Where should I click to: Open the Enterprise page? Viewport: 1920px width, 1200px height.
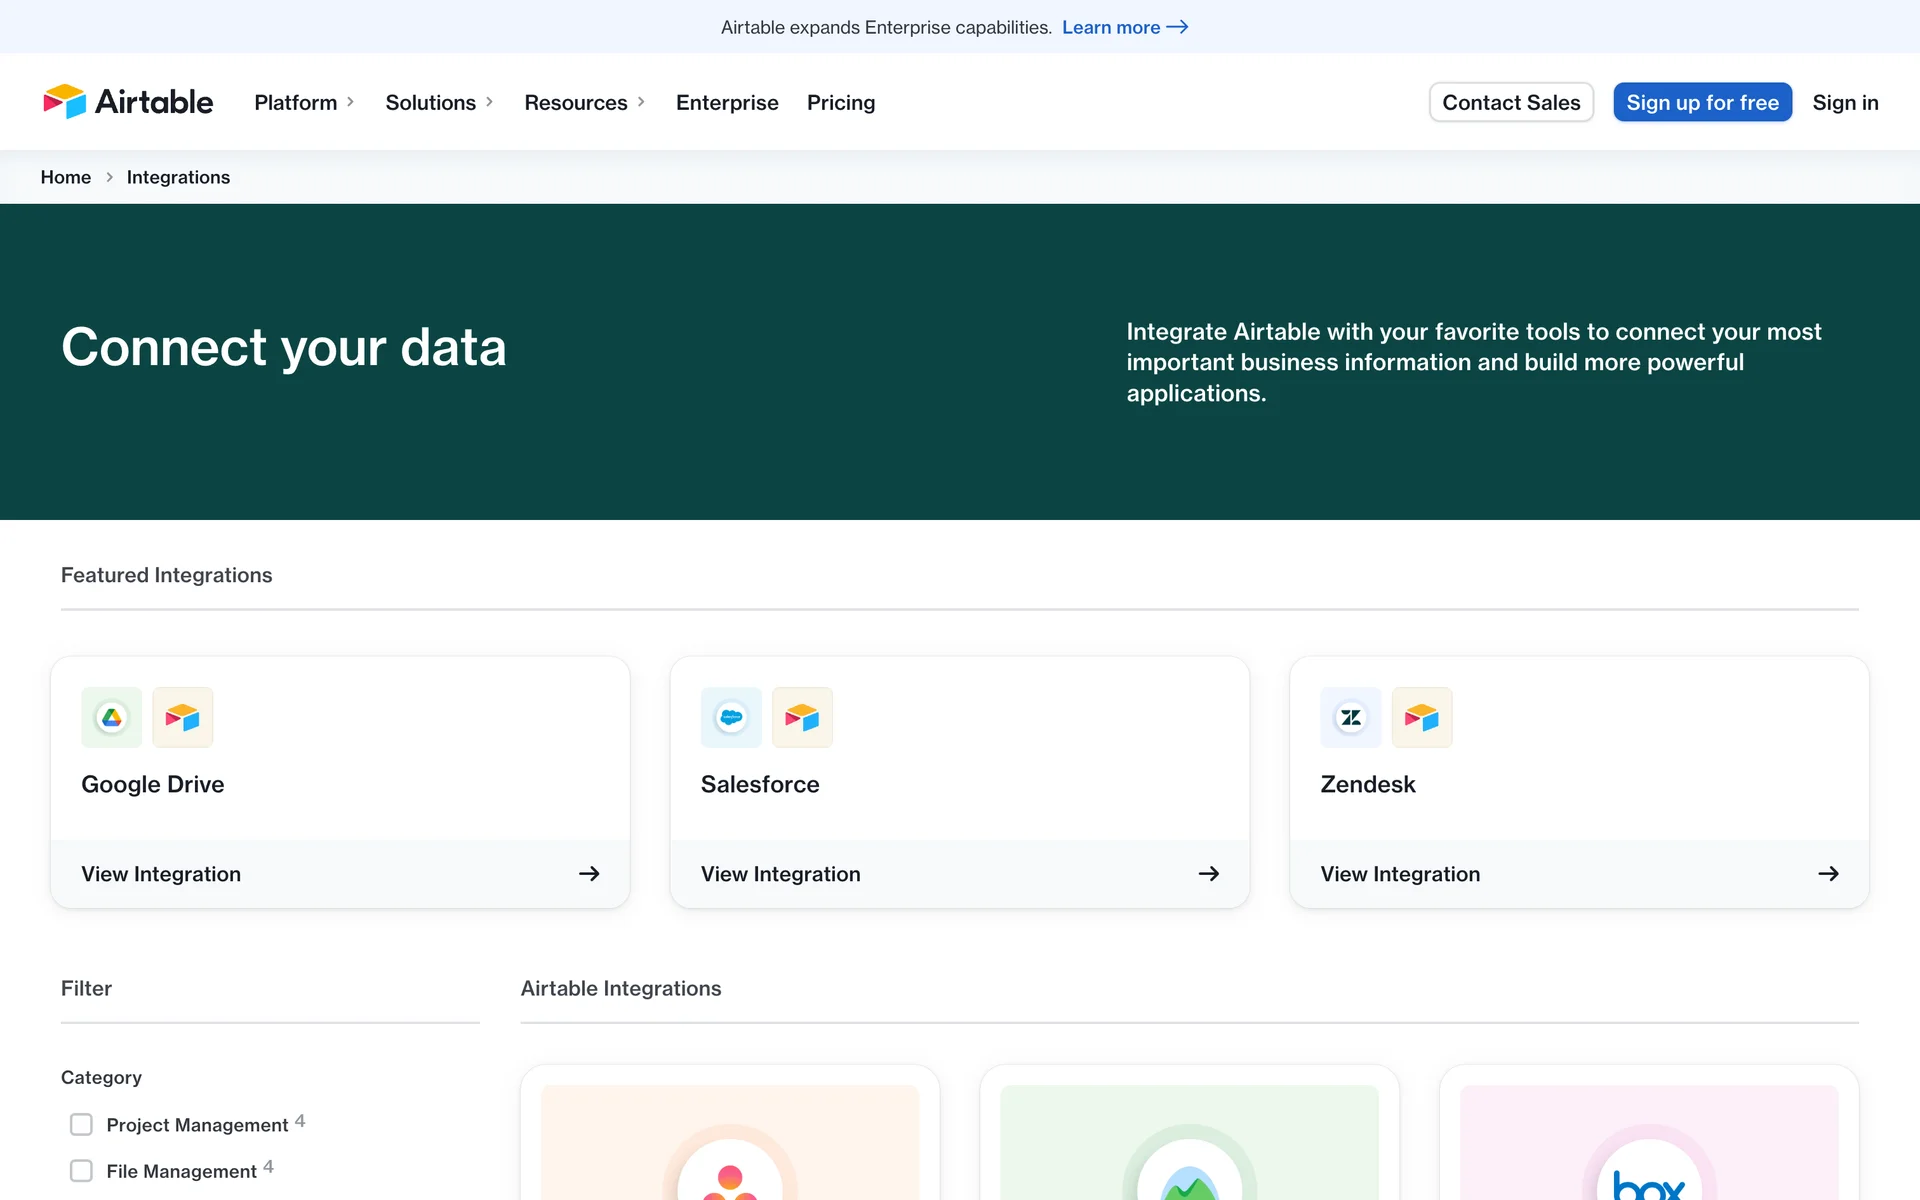727,103
